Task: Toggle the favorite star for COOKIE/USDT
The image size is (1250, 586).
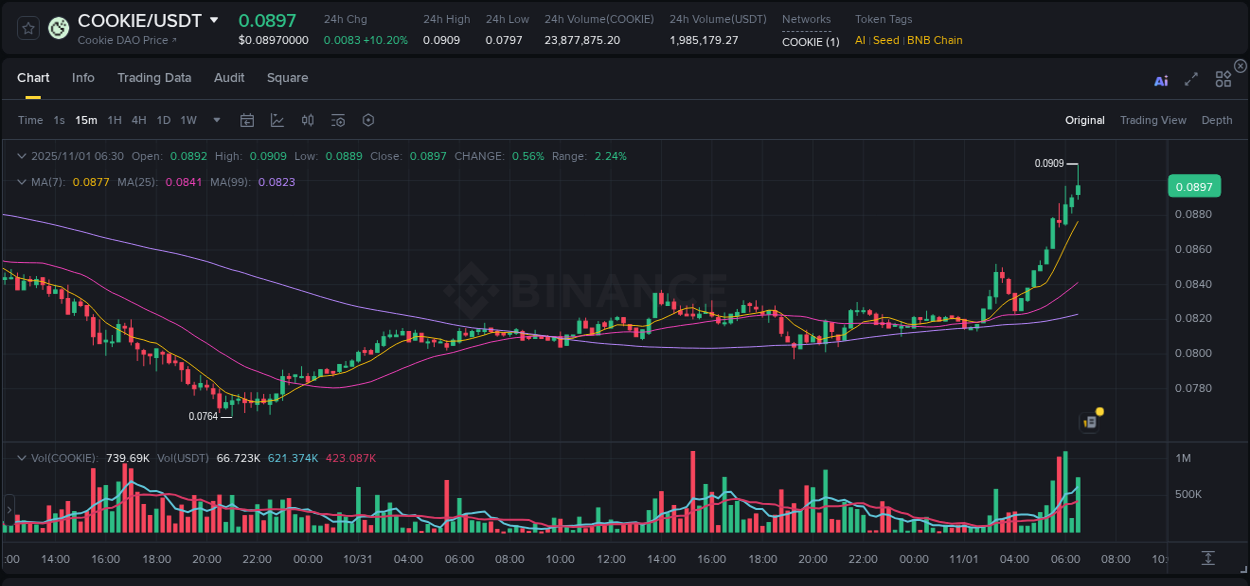Action: click(27, 27)
